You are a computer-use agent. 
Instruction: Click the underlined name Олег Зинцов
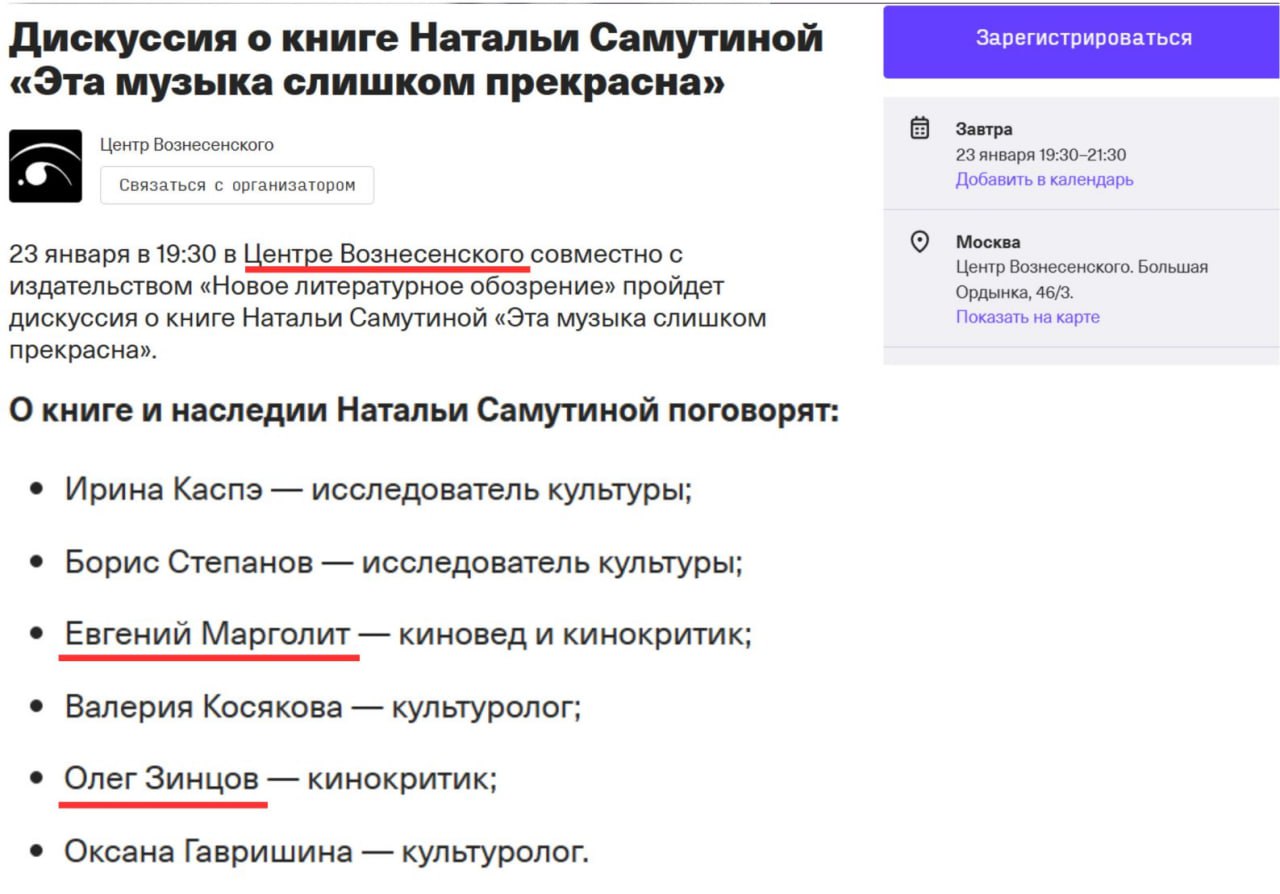tap(162, 778)
